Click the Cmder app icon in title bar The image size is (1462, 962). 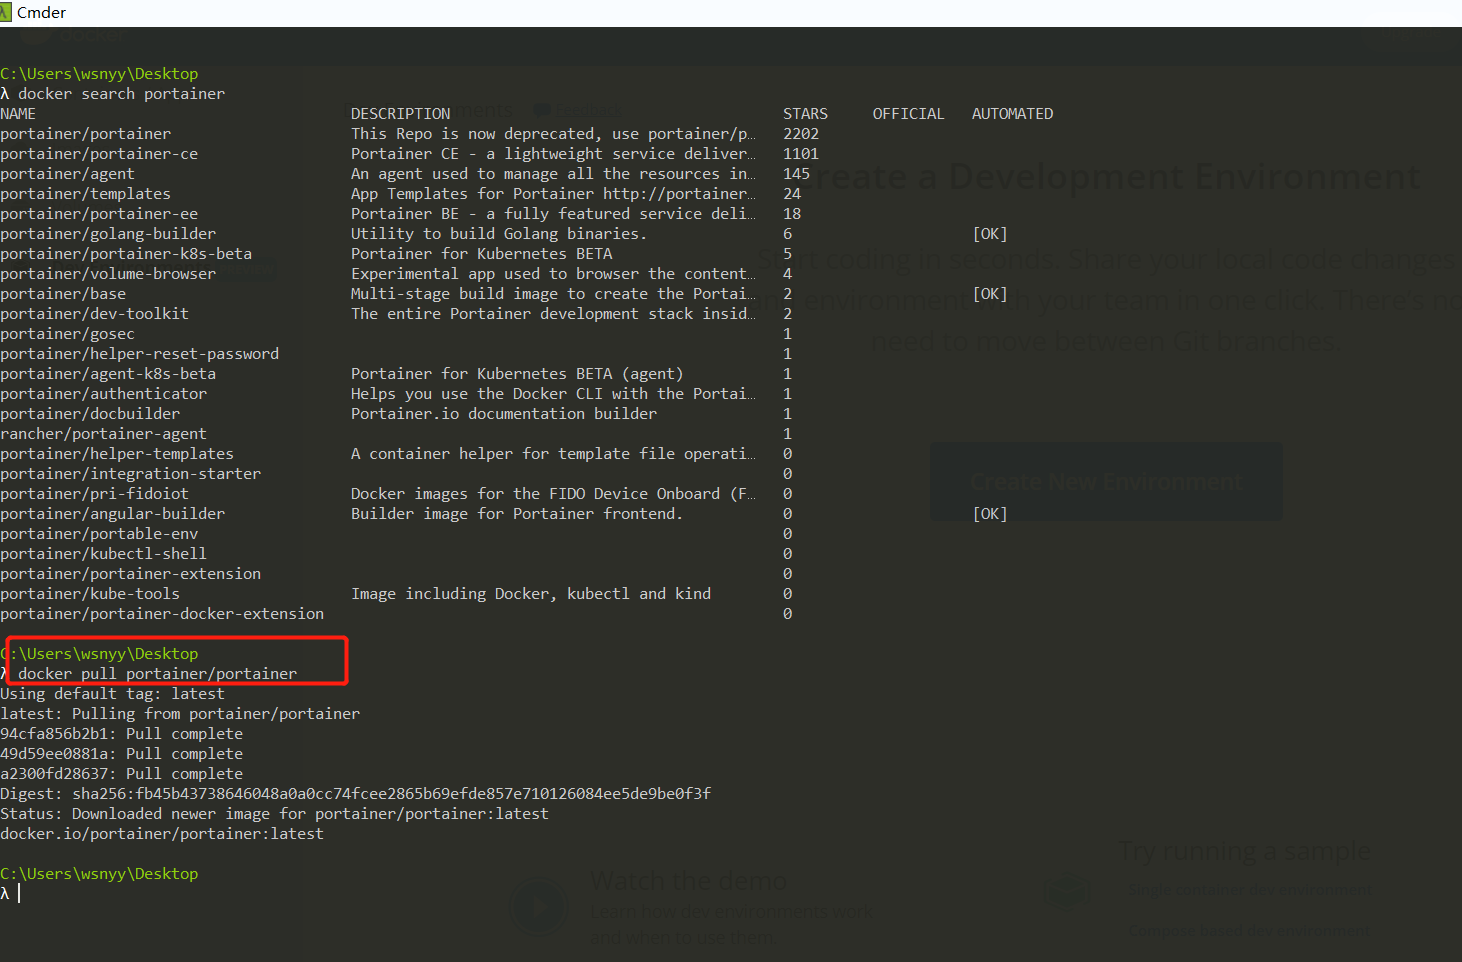coord(5,13)
